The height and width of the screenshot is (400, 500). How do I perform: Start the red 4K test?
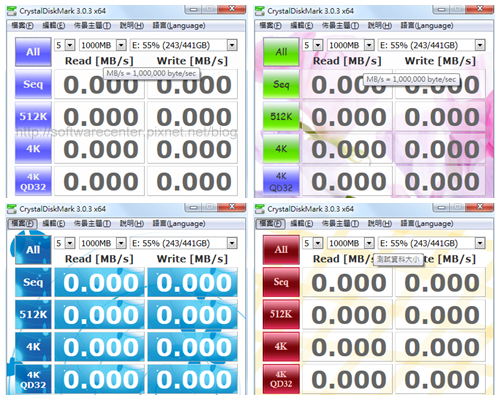[281, 347]
